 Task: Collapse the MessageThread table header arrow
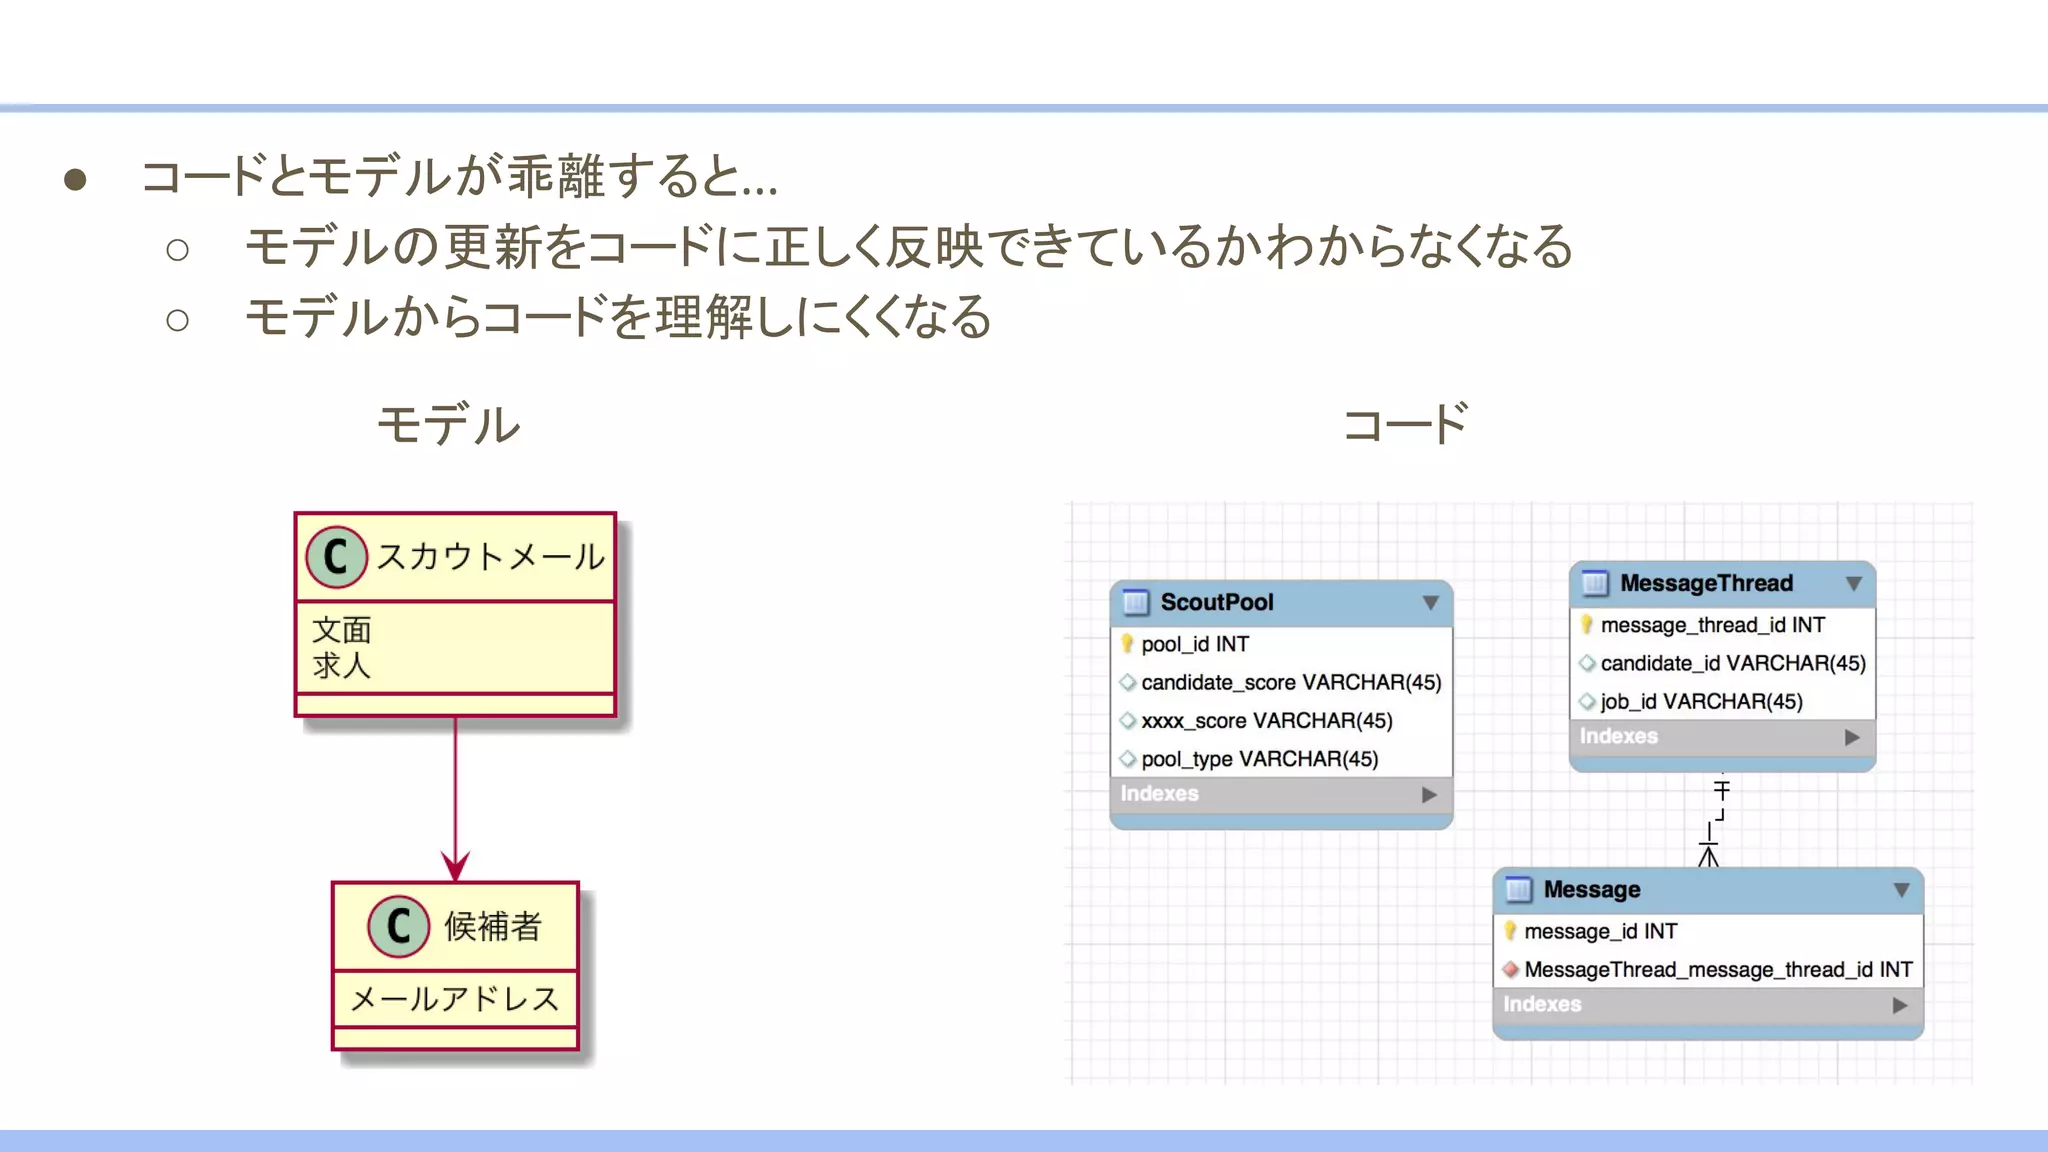[x=1853, y=583]
